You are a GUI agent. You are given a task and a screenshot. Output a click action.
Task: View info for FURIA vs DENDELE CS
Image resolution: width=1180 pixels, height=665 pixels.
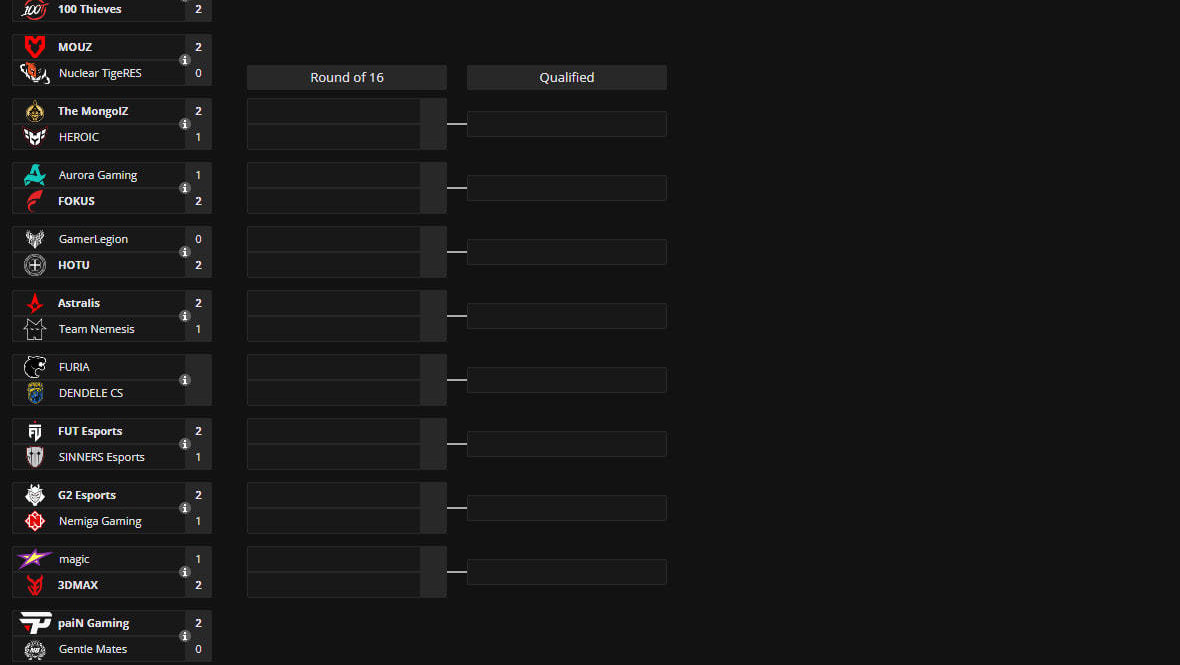(184, 380)
